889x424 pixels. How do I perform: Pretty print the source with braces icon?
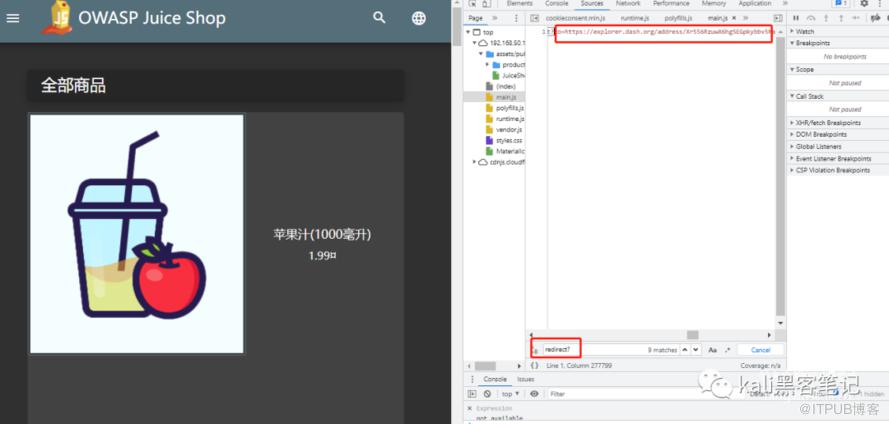pos(535,365)
